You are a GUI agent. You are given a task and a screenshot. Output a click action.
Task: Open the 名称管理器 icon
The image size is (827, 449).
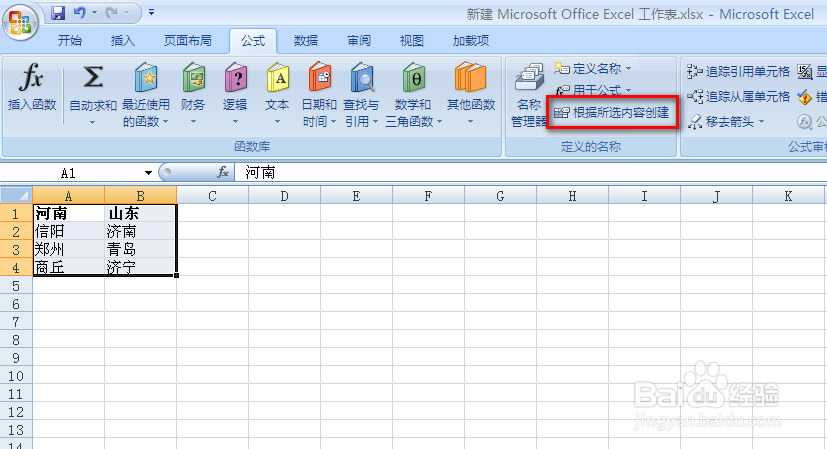click(529, 77)
